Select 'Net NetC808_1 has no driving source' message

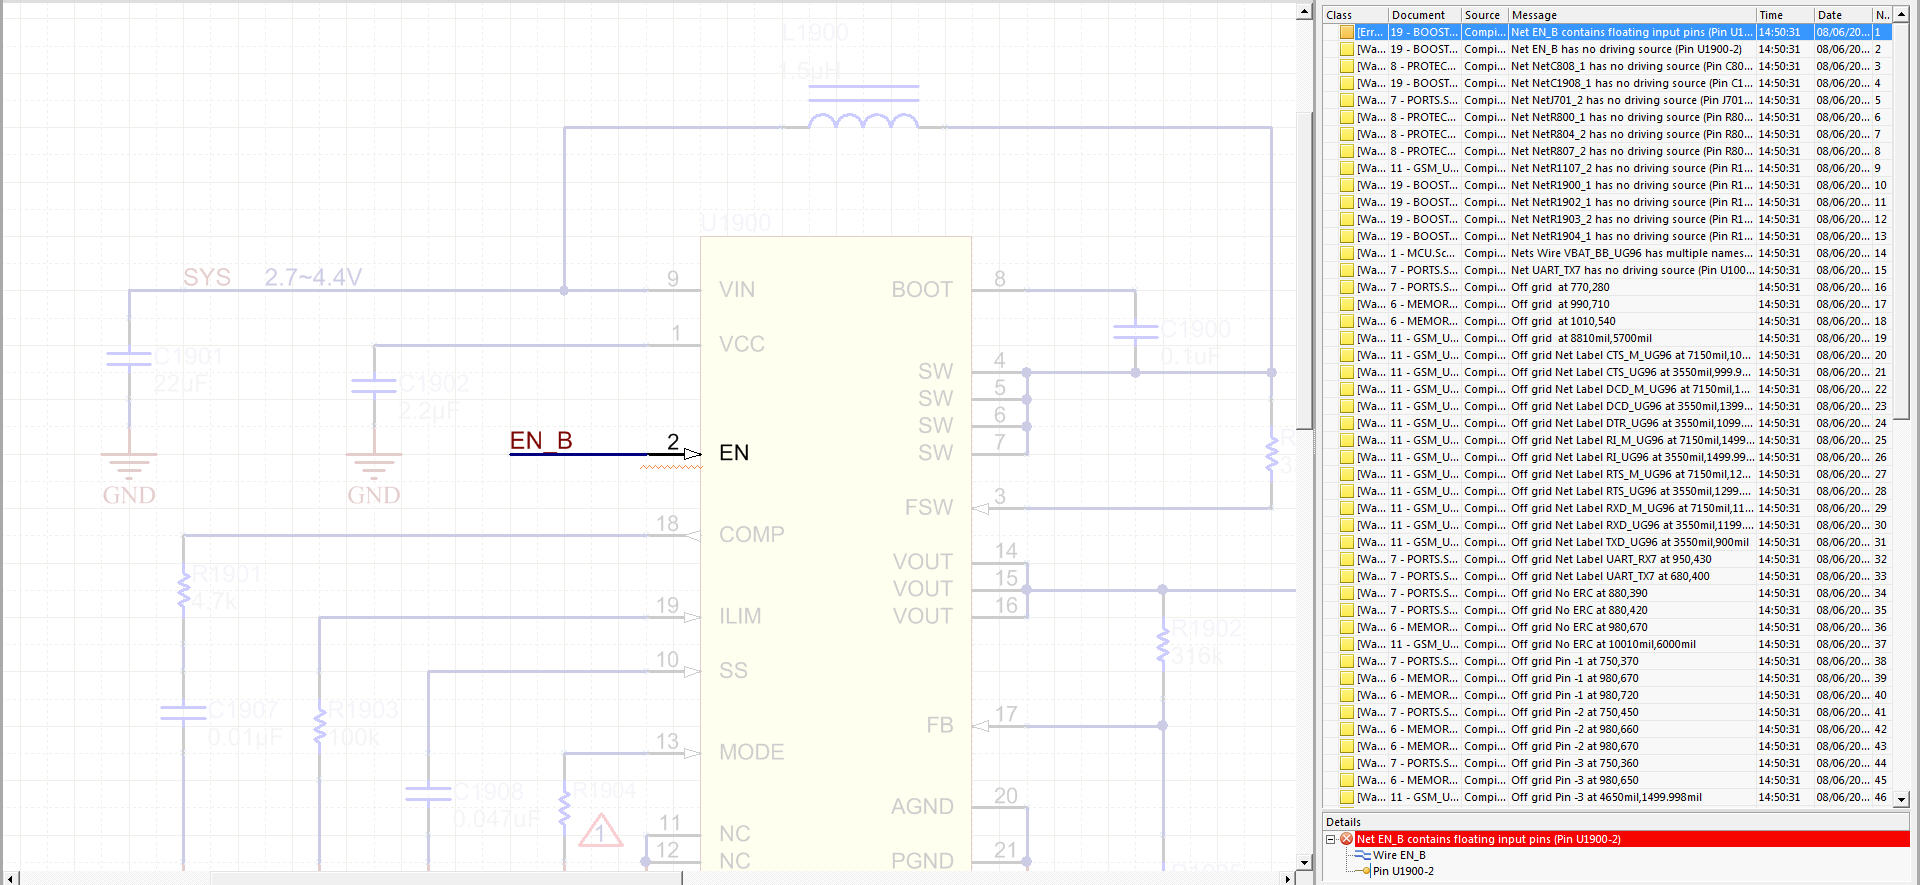point(1608,66)
